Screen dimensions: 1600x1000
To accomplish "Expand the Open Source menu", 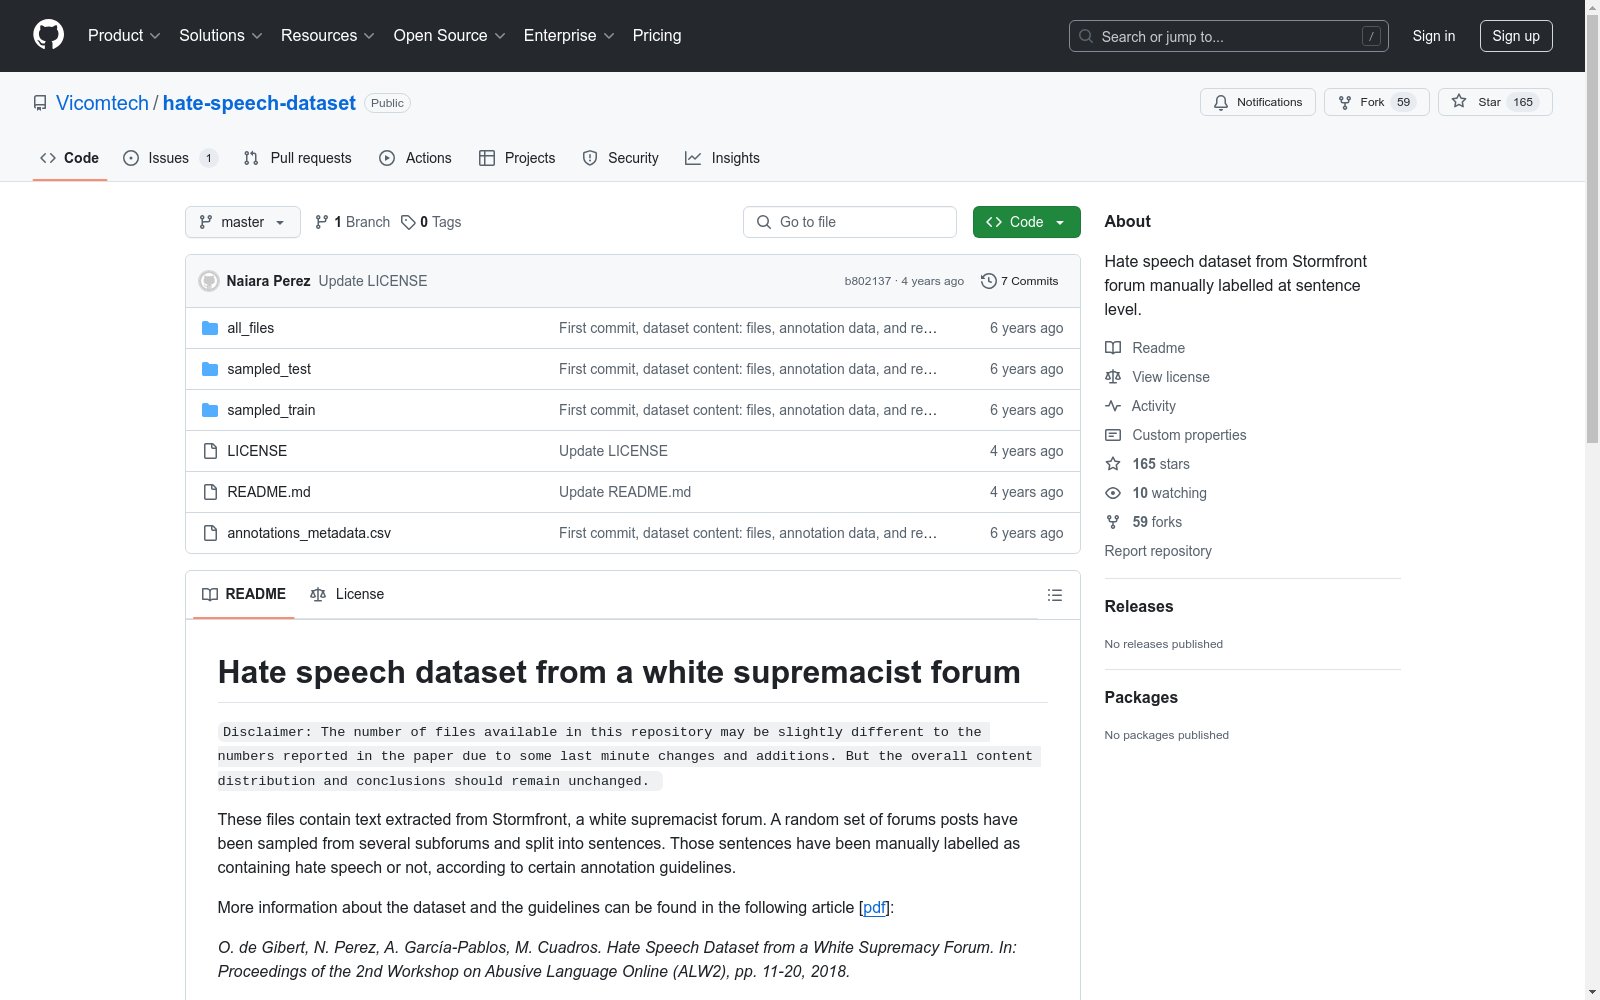I will [450, 36].
